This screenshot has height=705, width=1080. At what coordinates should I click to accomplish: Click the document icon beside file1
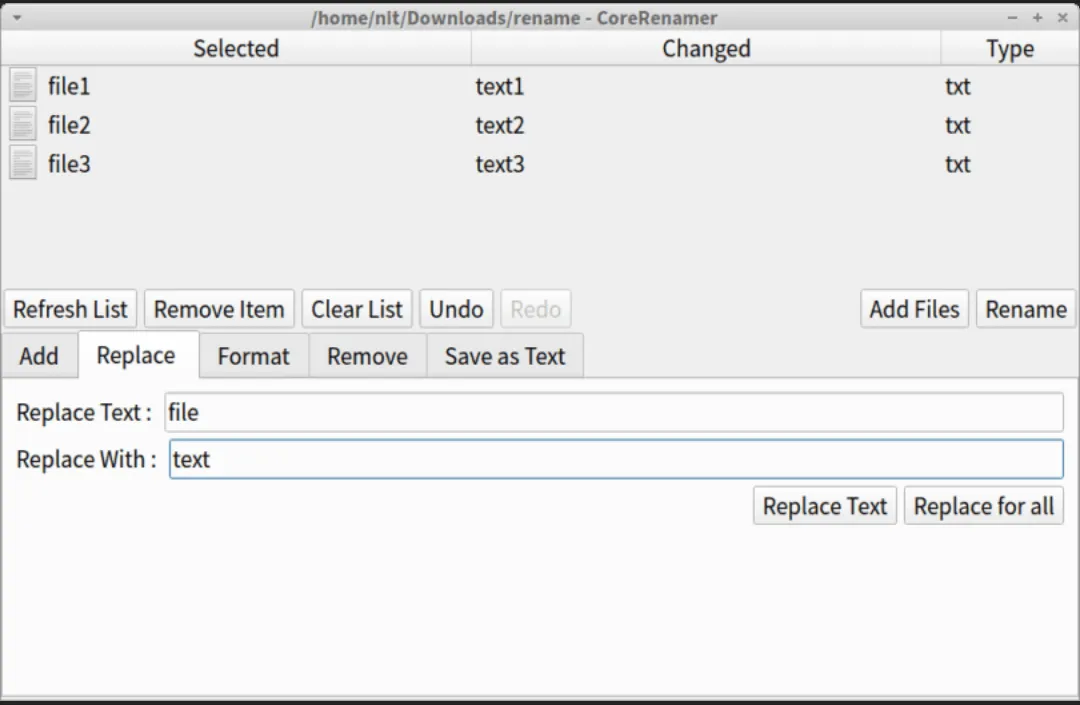[22, 85]
